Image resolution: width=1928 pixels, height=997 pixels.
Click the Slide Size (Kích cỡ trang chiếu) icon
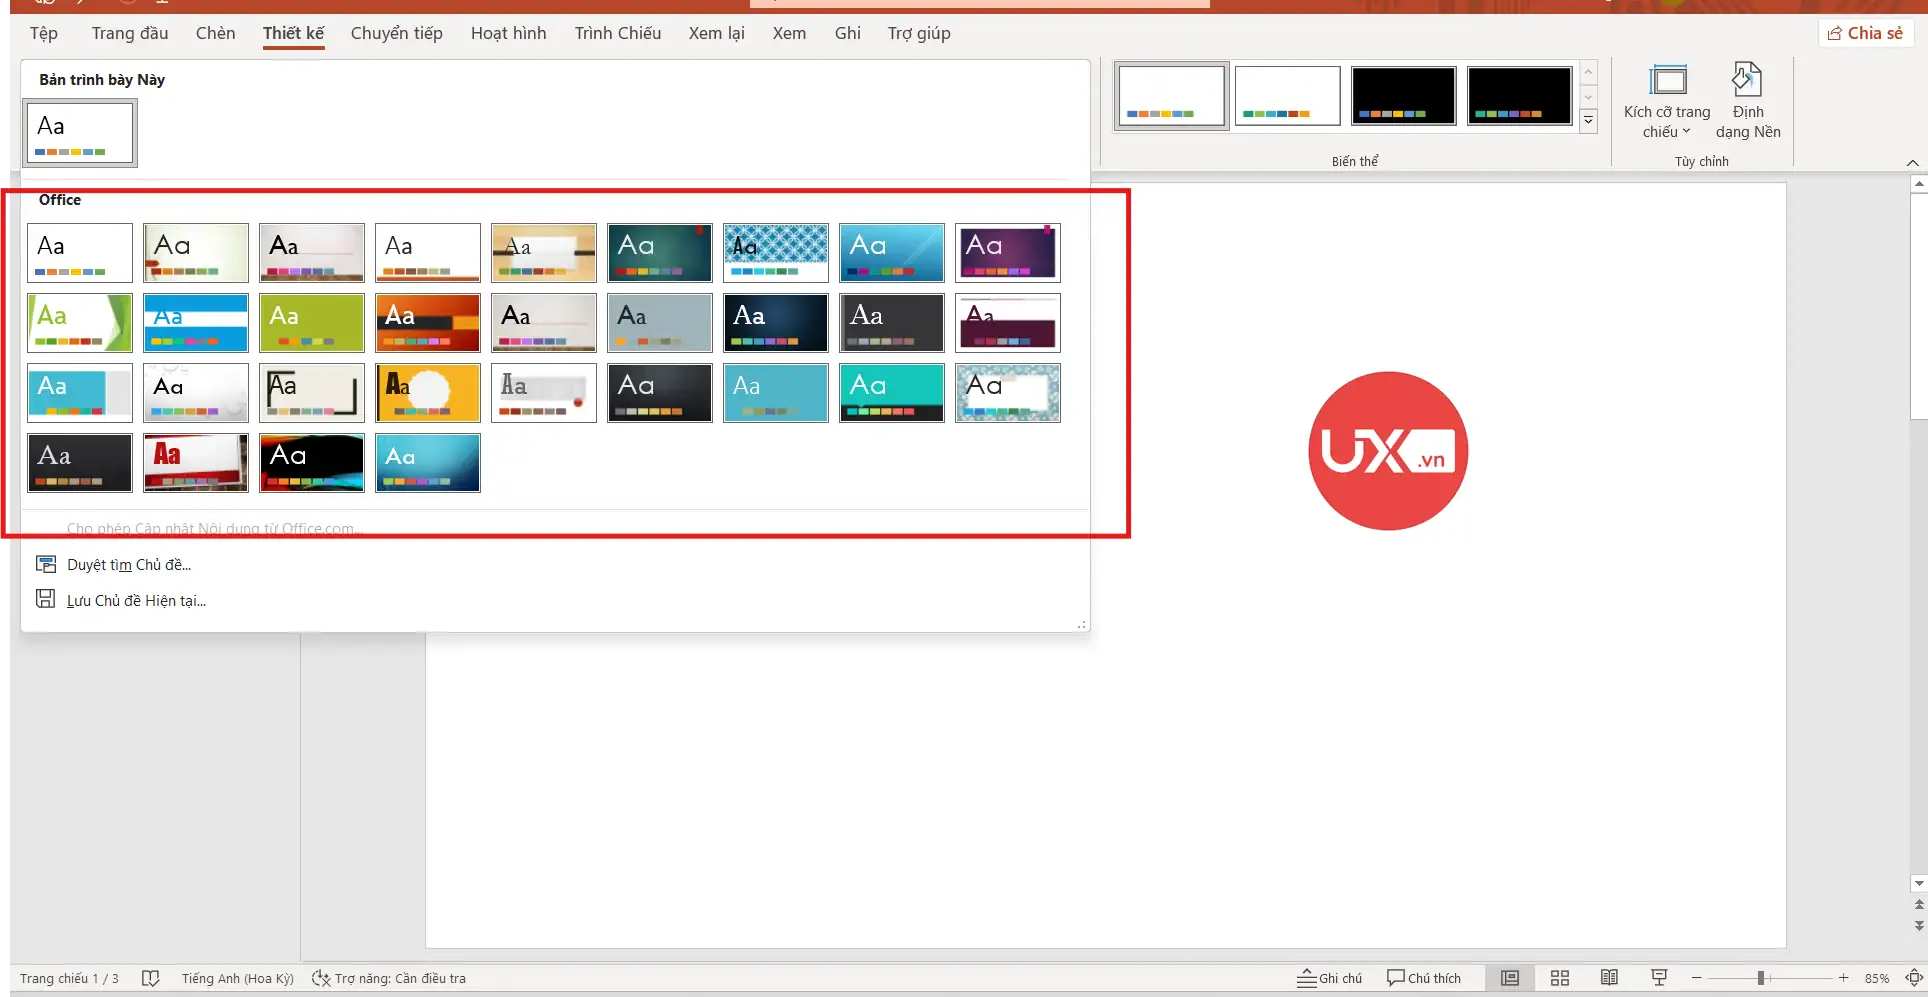click(x=1667, y=81)
